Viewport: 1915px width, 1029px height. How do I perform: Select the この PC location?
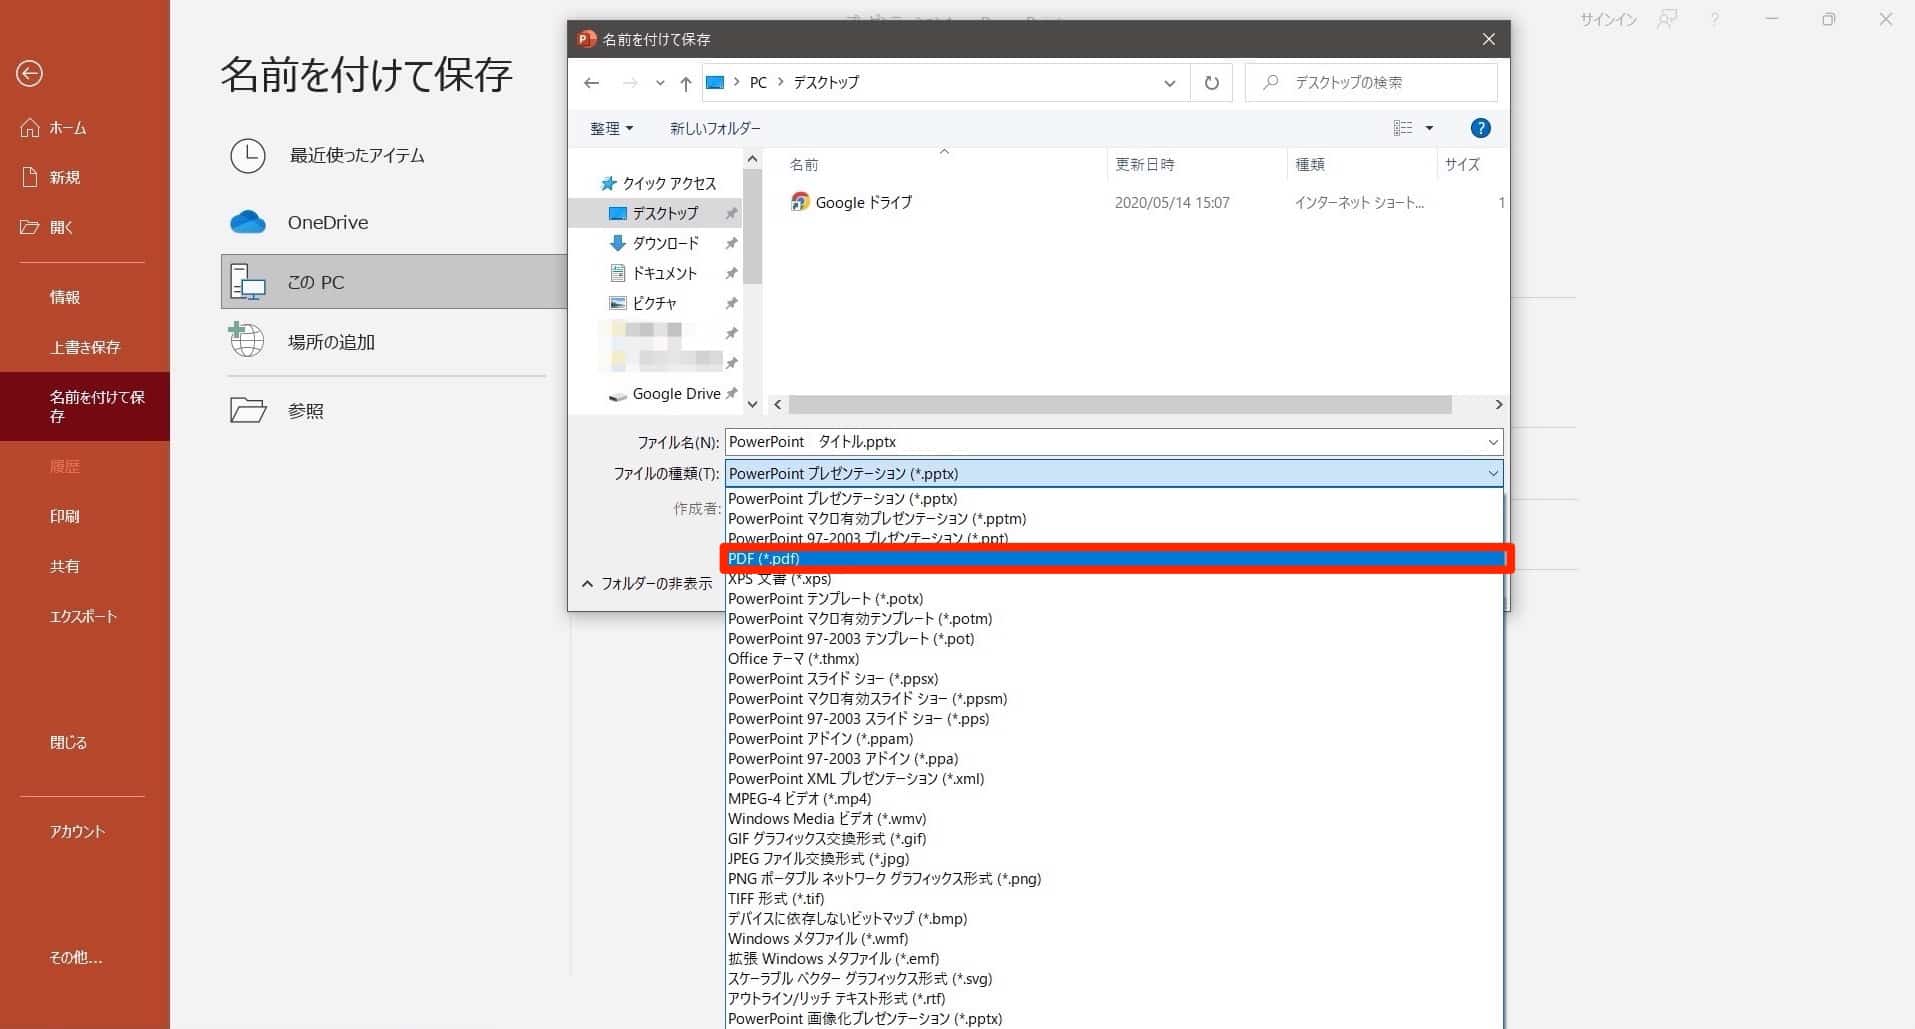pos(394,282)
